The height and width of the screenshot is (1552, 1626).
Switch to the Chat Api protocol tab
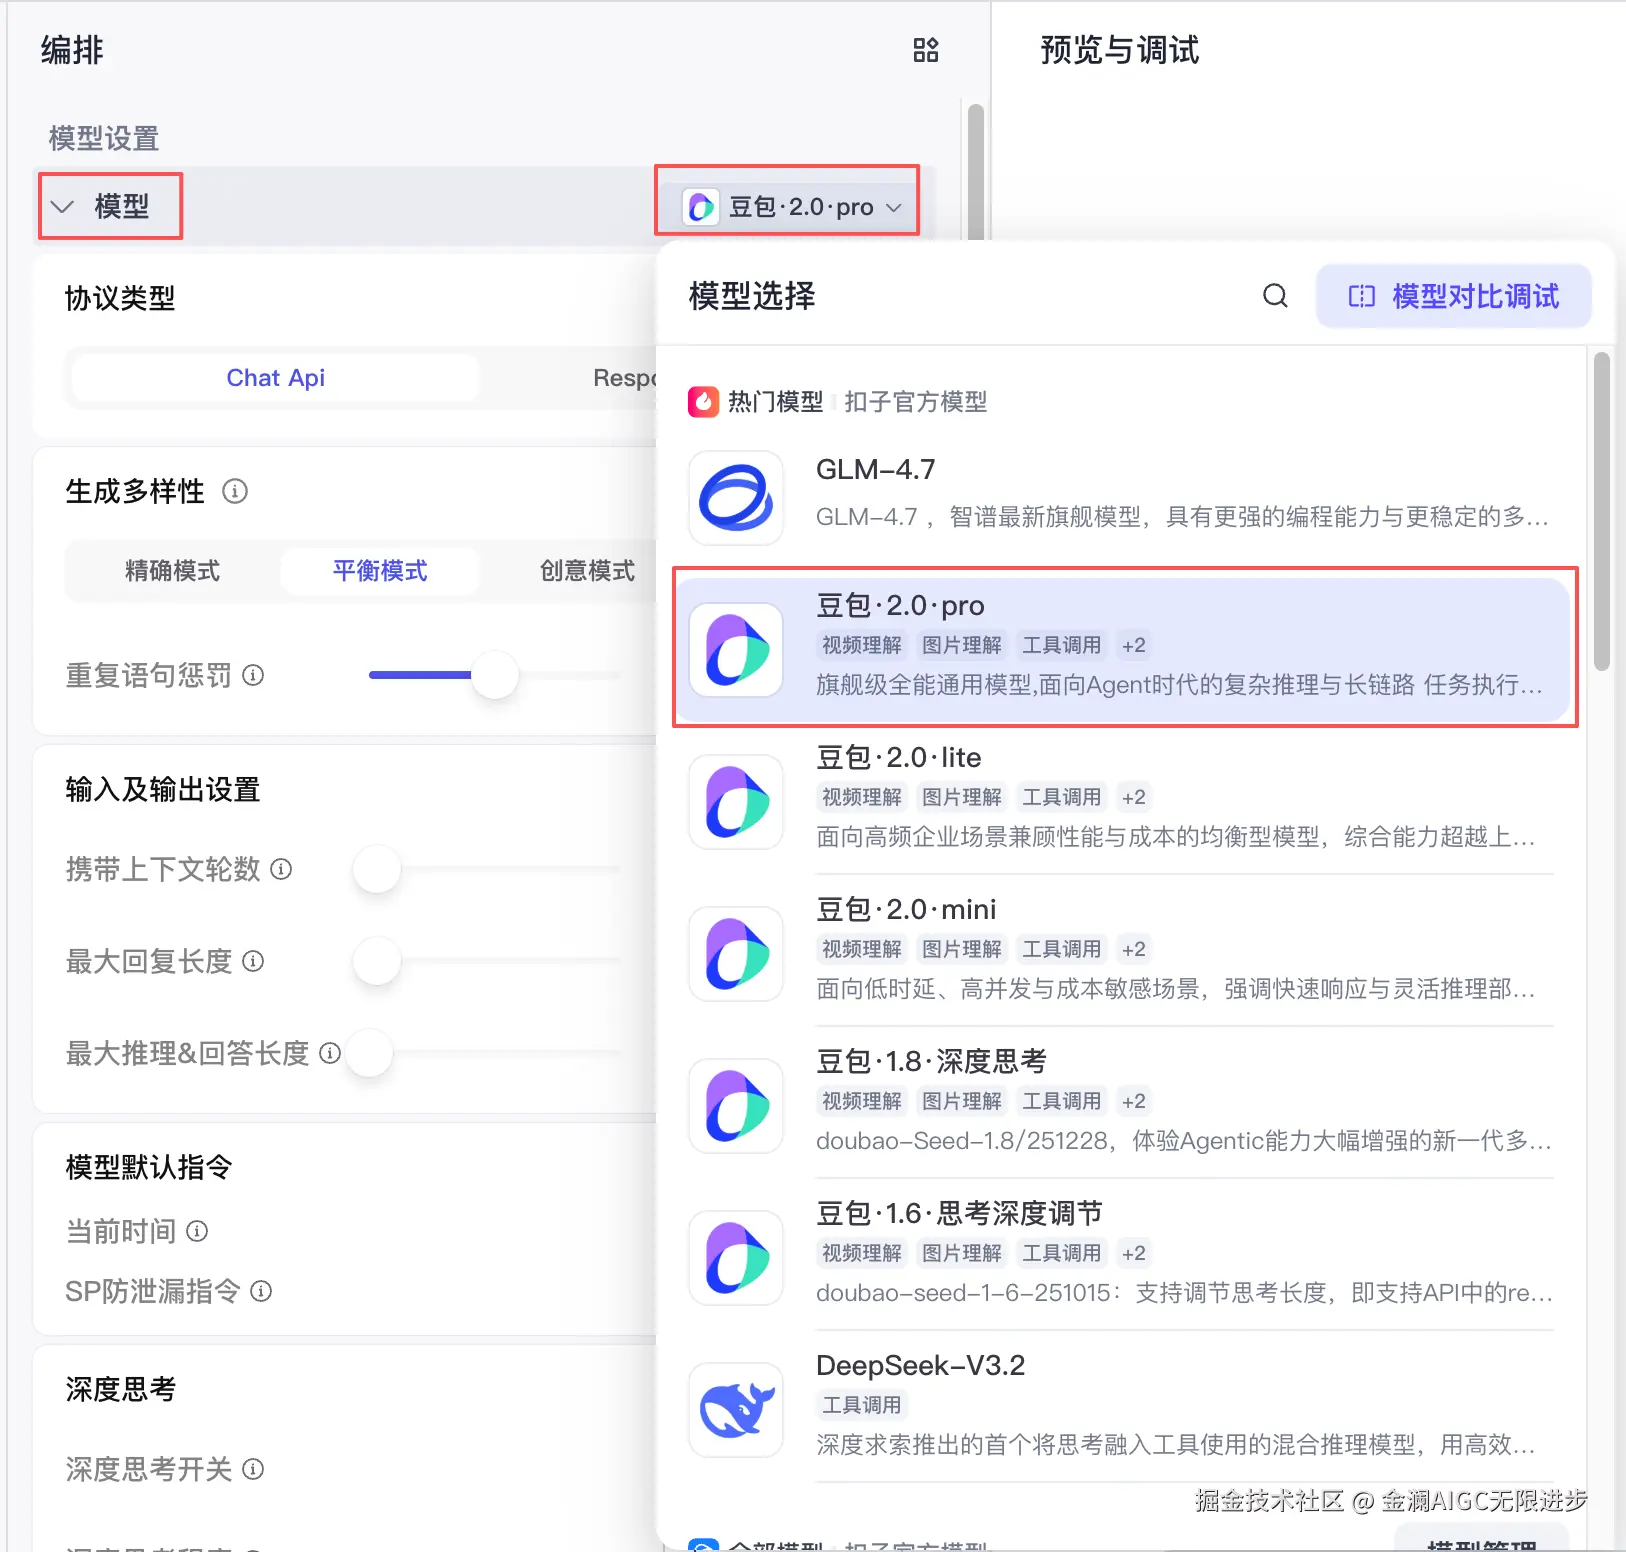[x=276, y=378]
